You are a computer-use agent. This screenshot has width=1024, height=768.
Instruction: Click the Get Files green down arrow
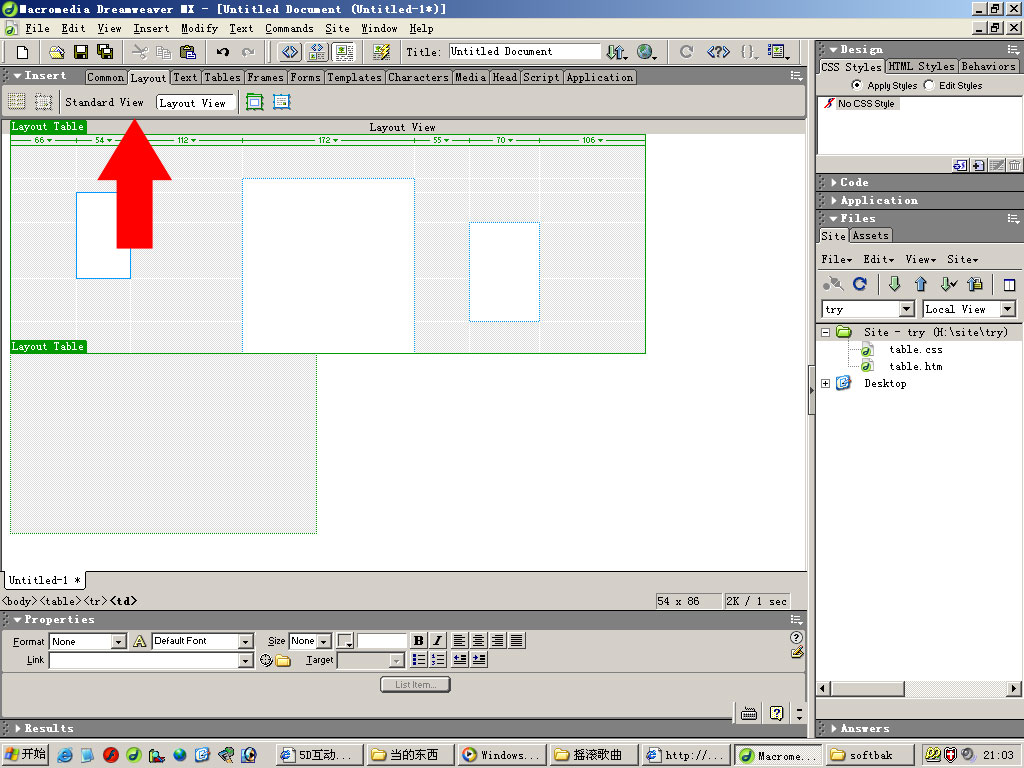coord(894,284)
